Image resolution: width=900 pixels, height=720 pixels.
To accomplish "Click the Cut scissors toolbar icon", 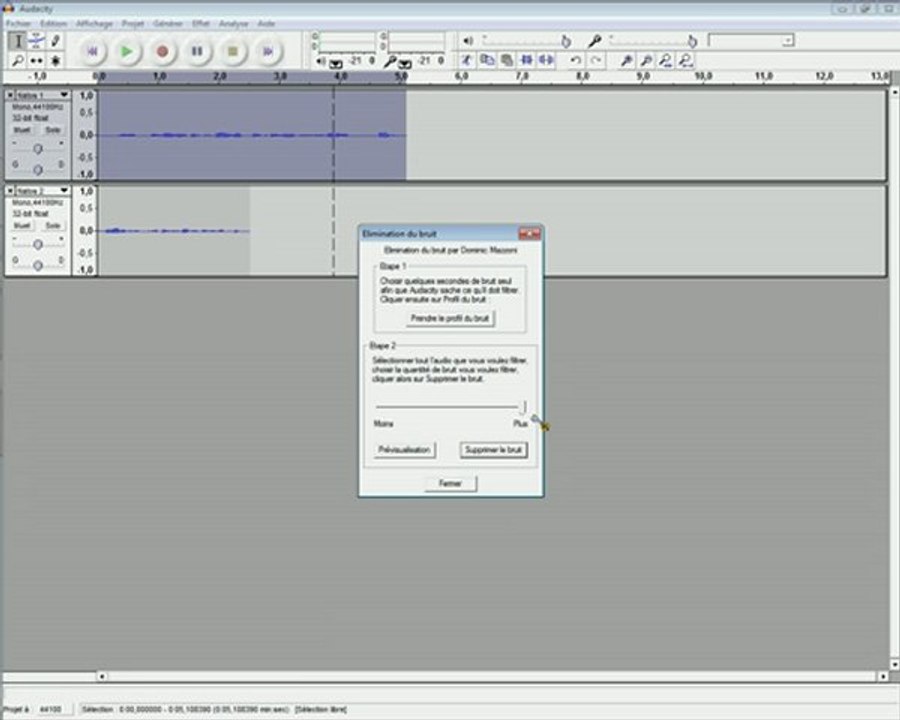I will [x=467, y=60].
